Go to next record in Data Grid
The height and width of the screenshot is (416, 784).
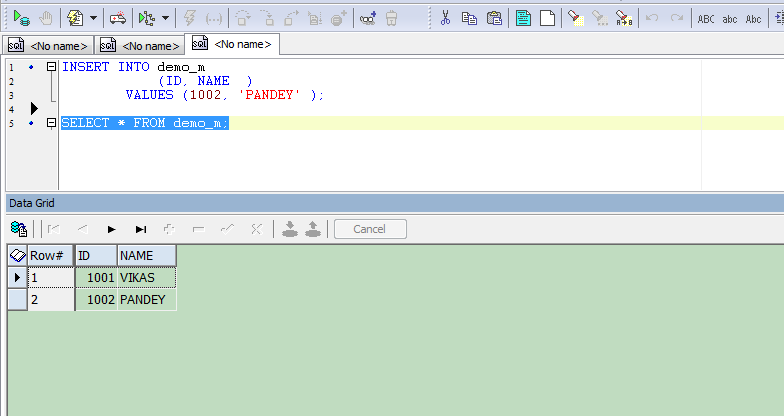tap(112, 229)
